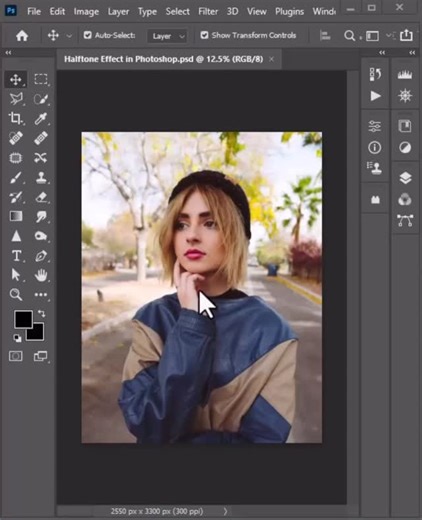Screen dimensions: 422x520
Task: Select the Eraser tool
Action: click(41, 197)
